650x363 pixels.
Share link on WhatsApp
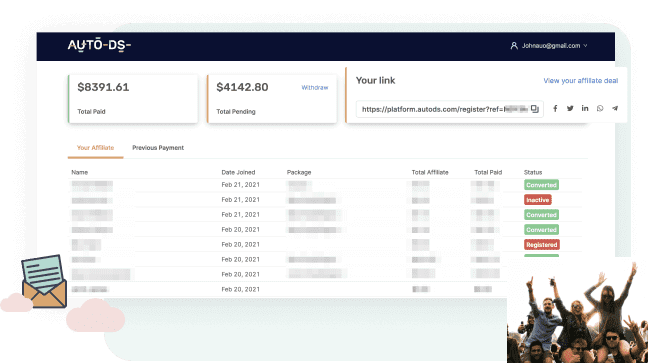[x=600, y=109]
